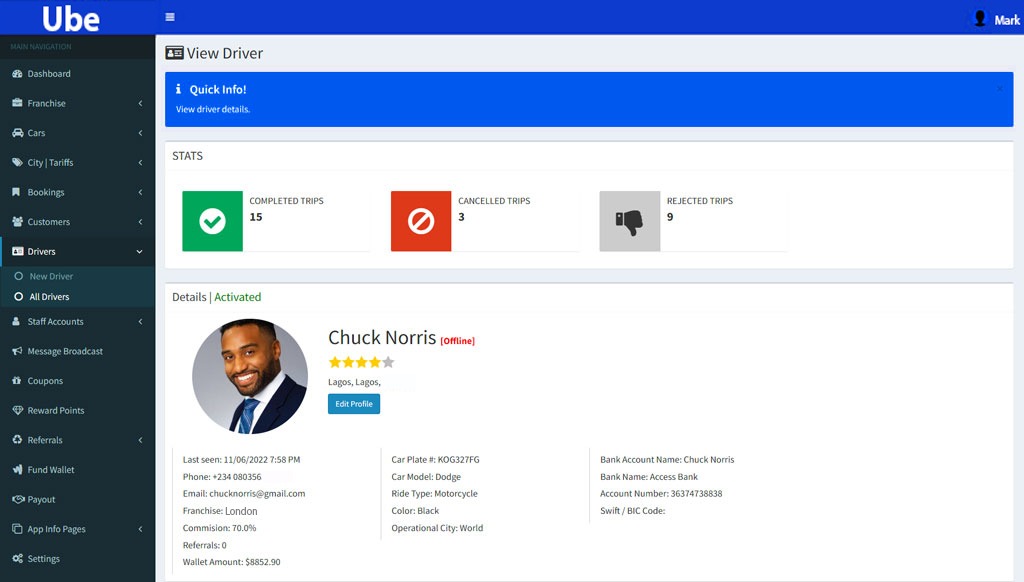This screenshot has height=582, width=1024.
Task: Click the red cancelled trips icon
Action: (421, 221)
